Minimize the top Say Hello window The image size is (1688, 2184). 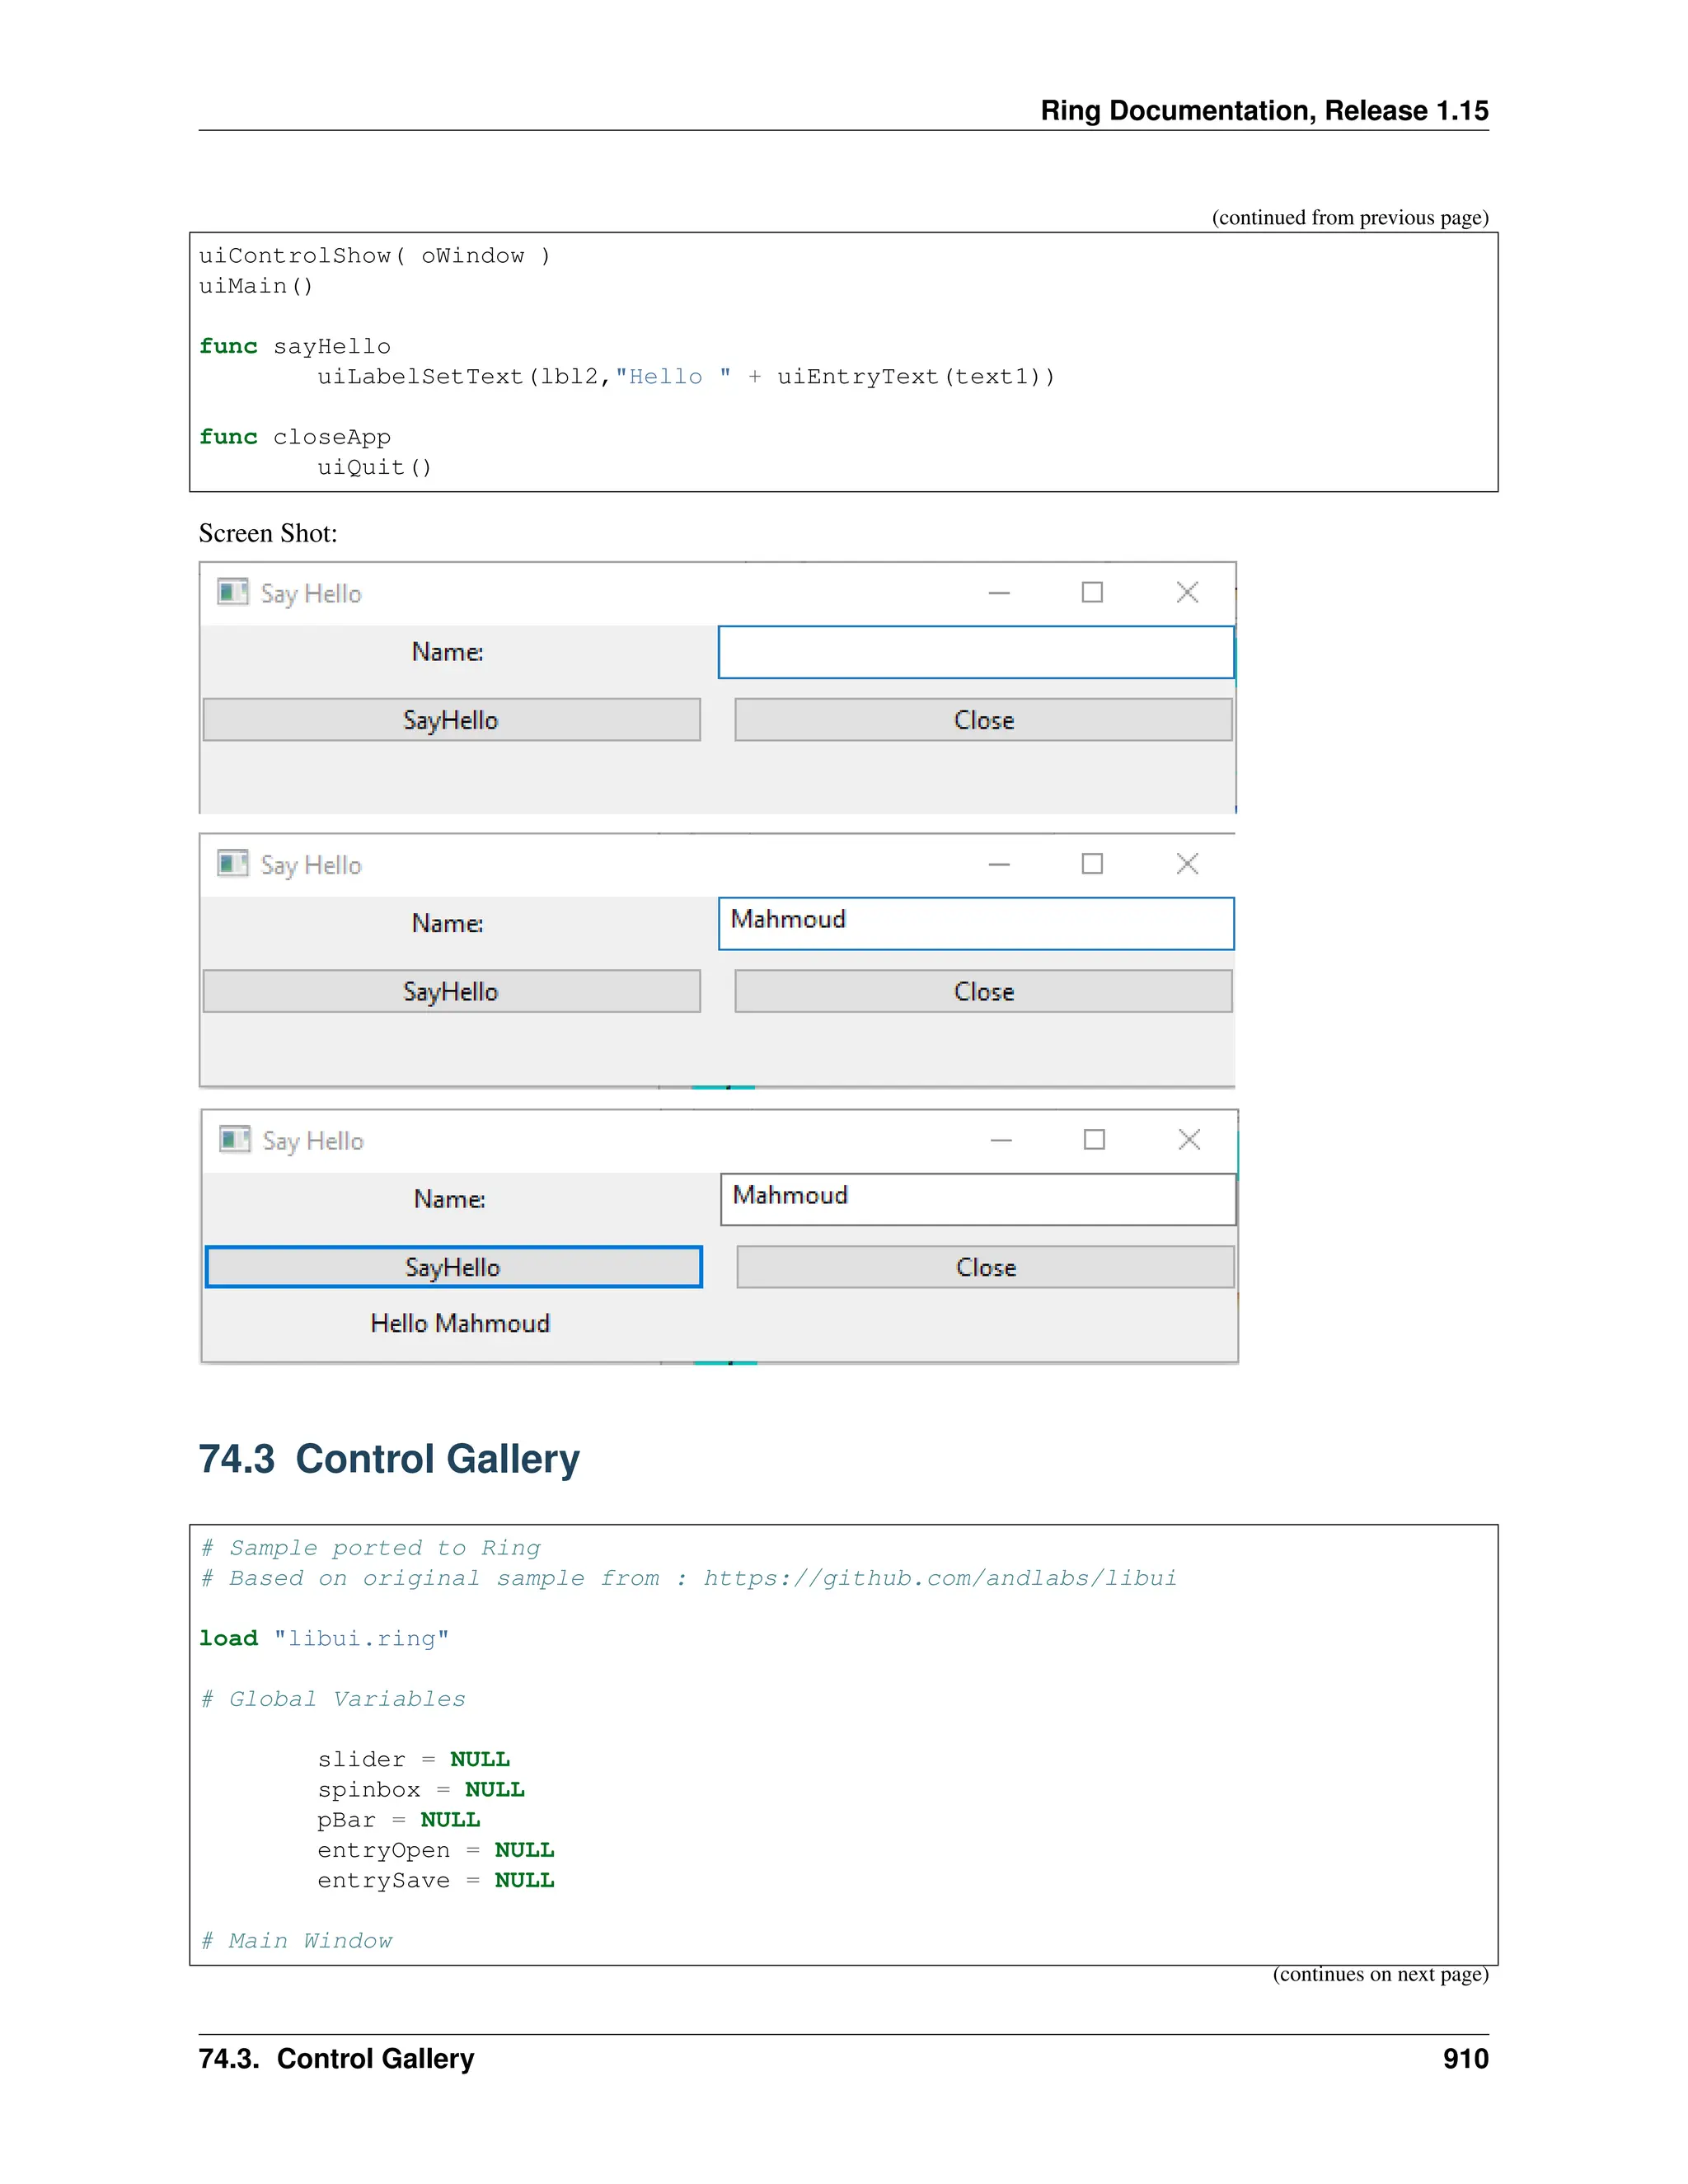coord(998,593)
